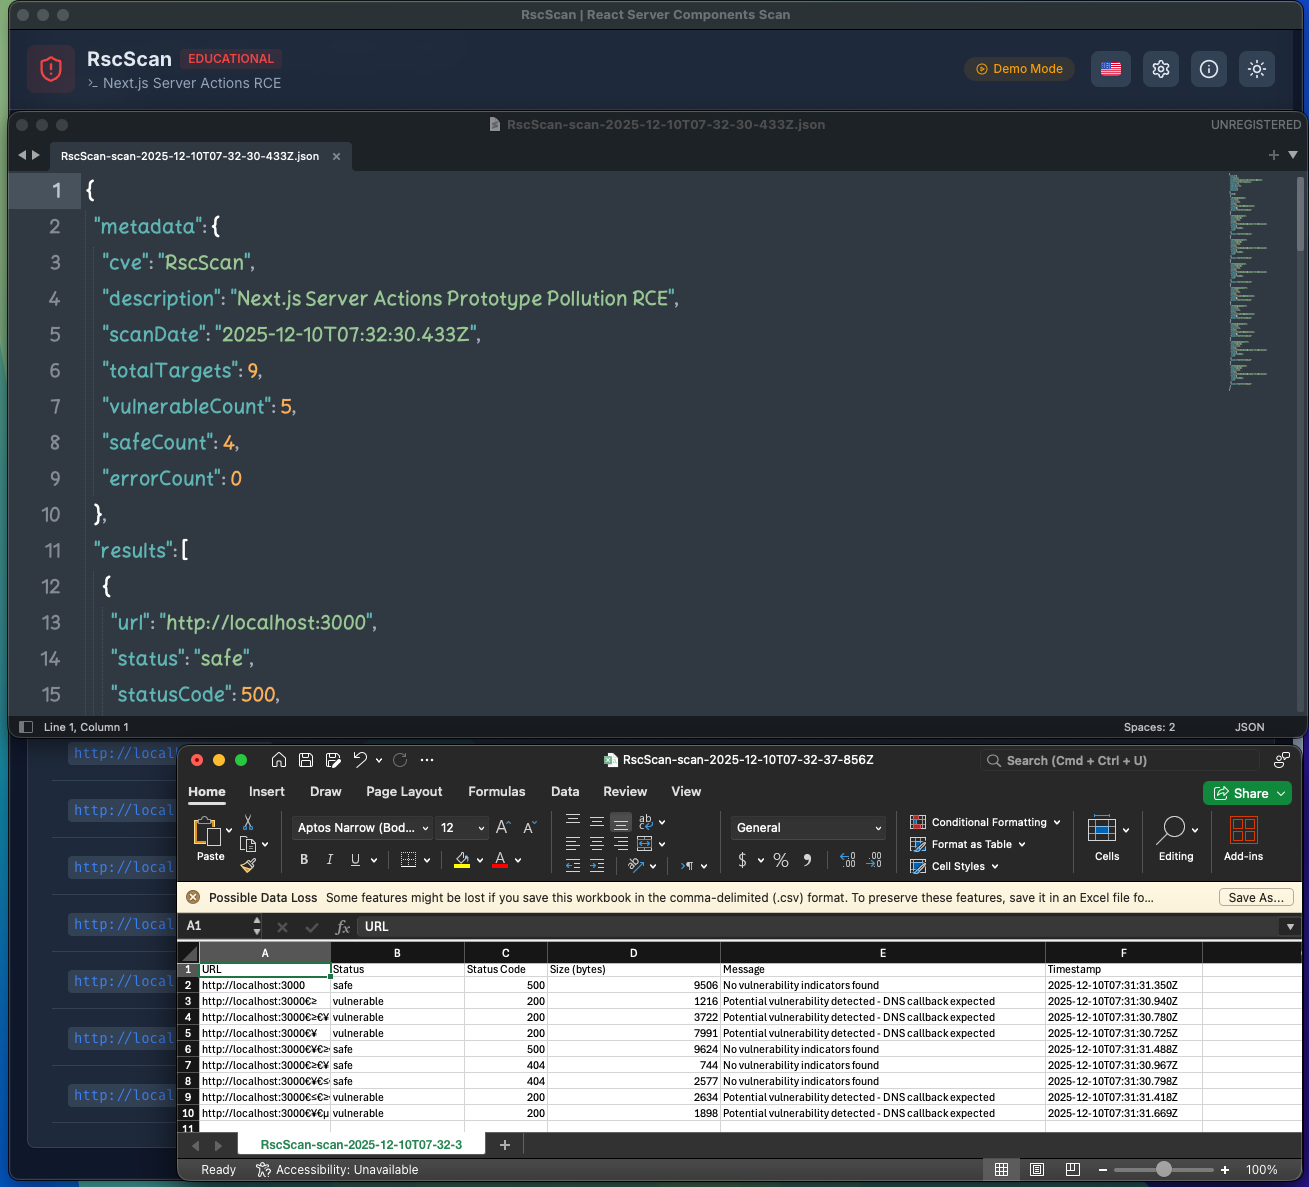Viewport: 1309px width, 1187px height.
Task: Click Merge and Center icon
Action: pos(645,844)
